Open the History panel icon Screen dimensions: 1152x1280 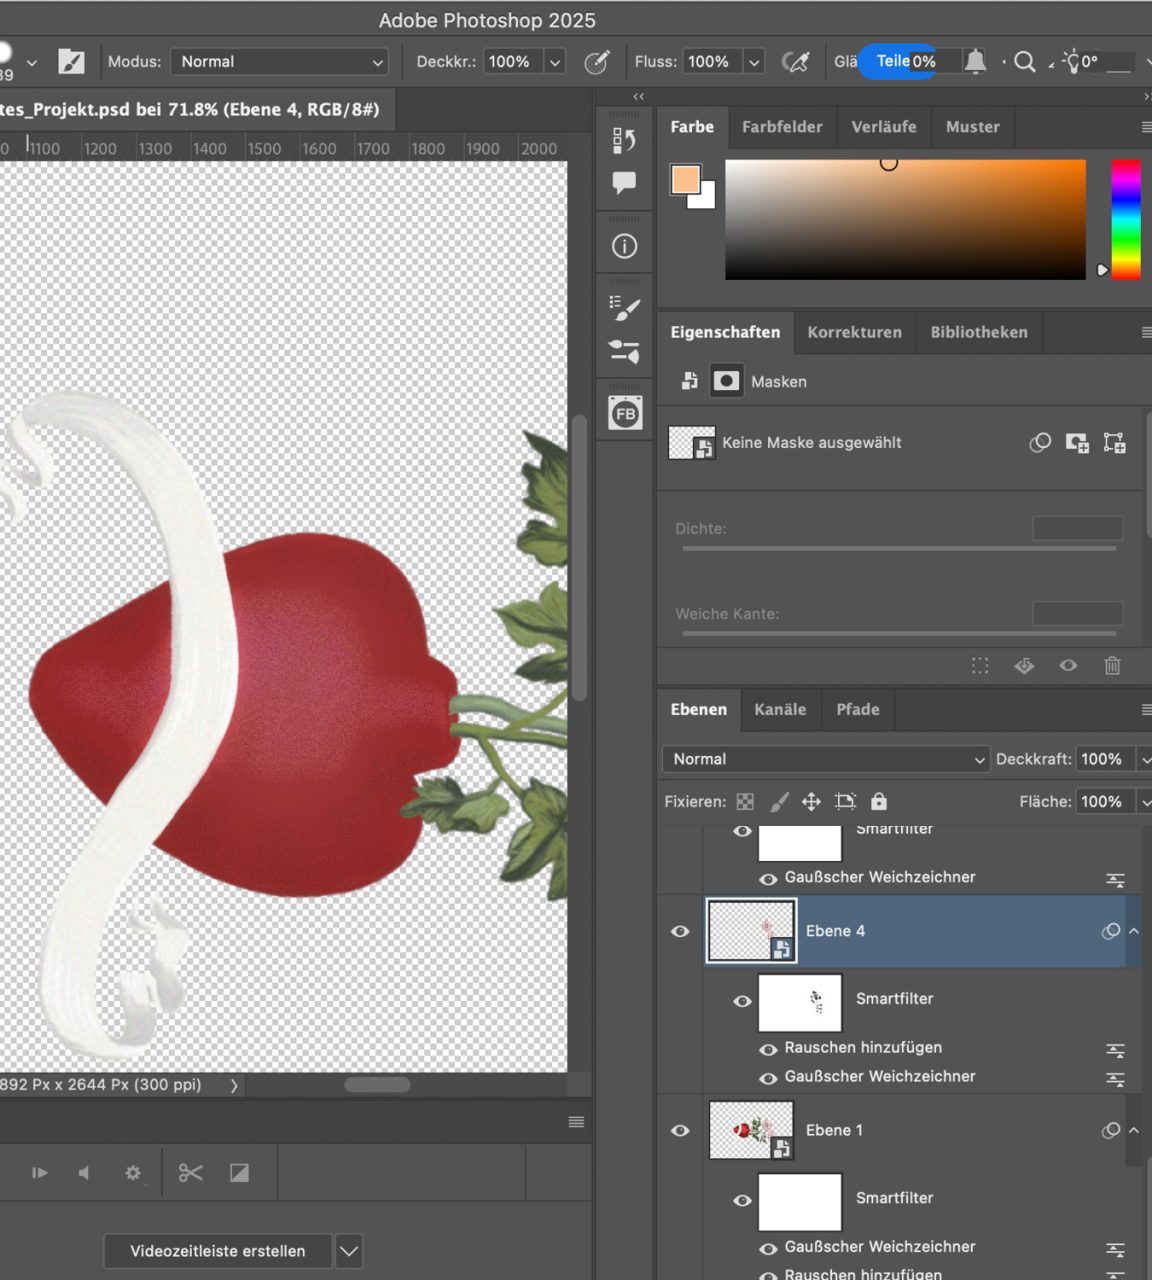[x=624, y=141]
